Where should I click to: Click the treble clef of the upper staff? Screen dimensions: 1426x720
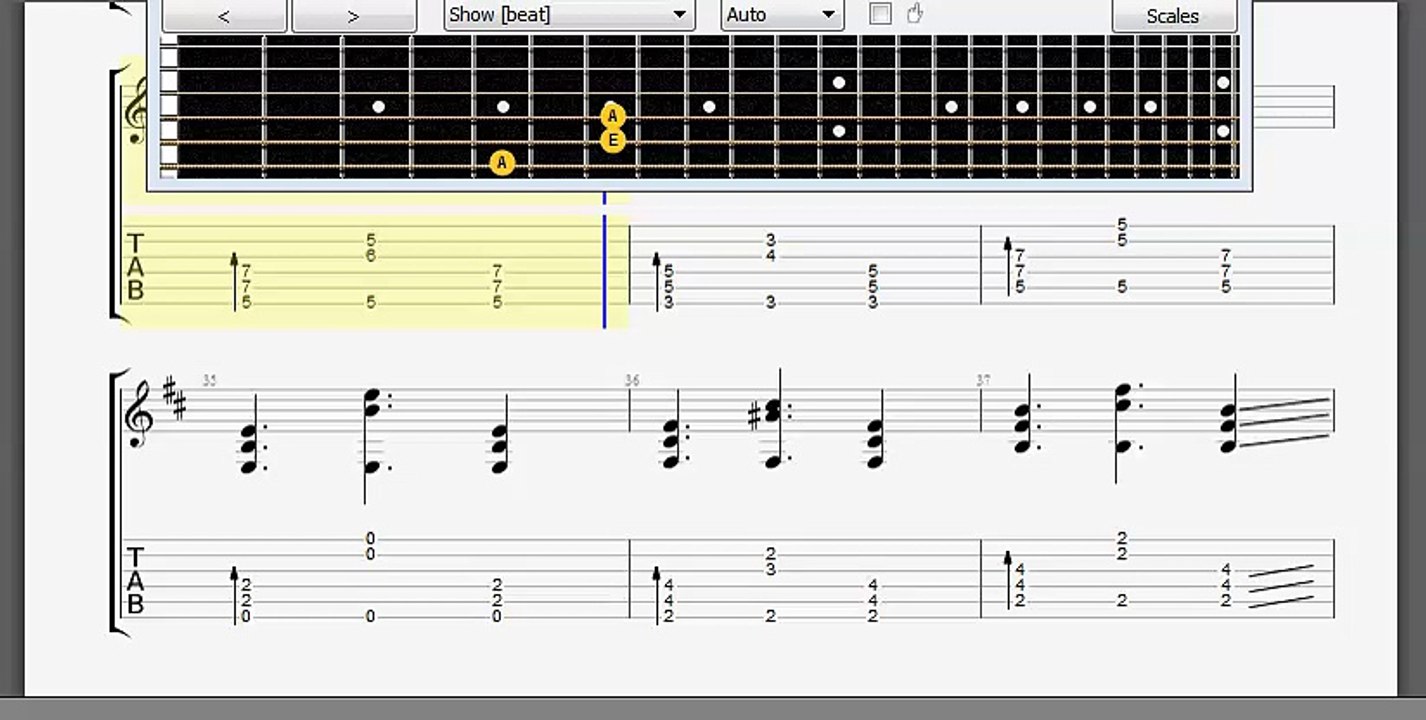click(x=135, y=112)
